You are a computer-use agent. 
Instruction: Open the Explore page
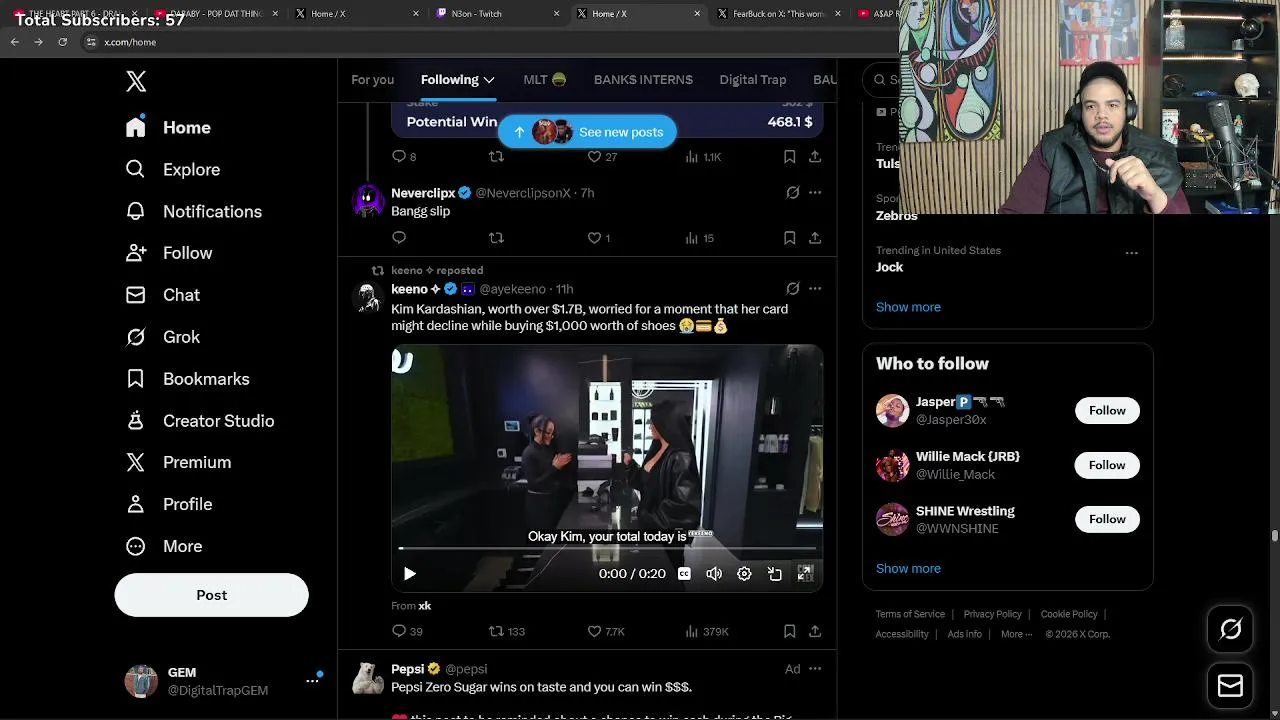point(172,170)
